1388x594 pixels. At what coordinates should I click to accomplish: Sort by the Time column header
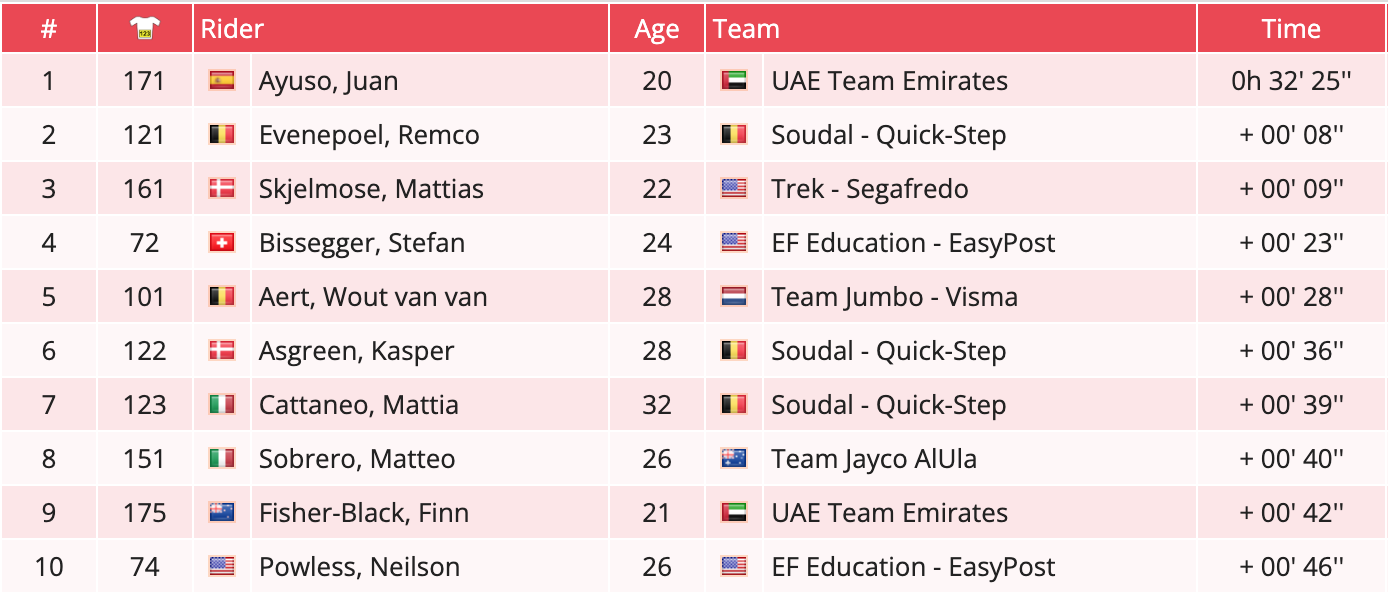point(1291,29)
